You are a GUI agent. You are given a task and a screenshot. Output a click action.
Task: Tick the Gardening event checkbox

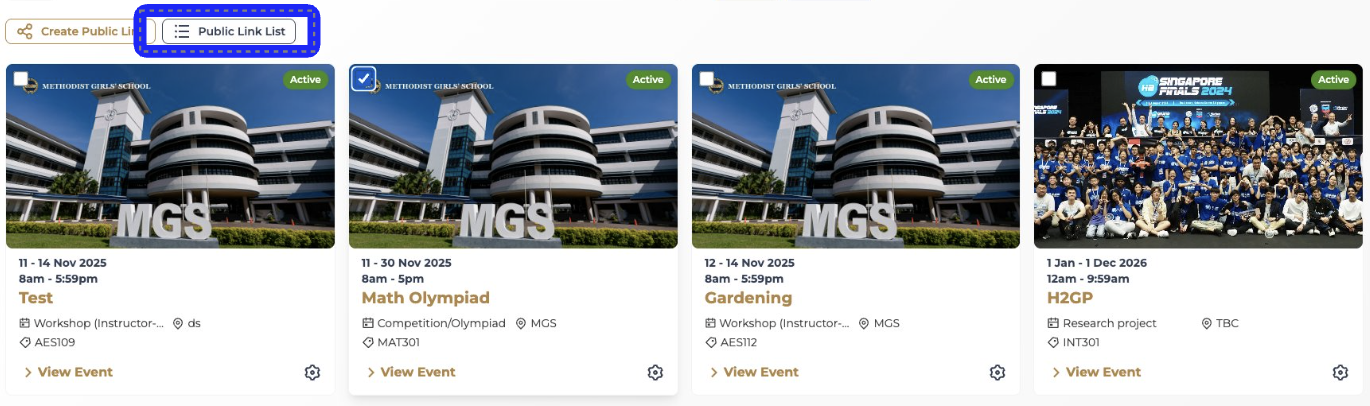(x=707, y=79)
